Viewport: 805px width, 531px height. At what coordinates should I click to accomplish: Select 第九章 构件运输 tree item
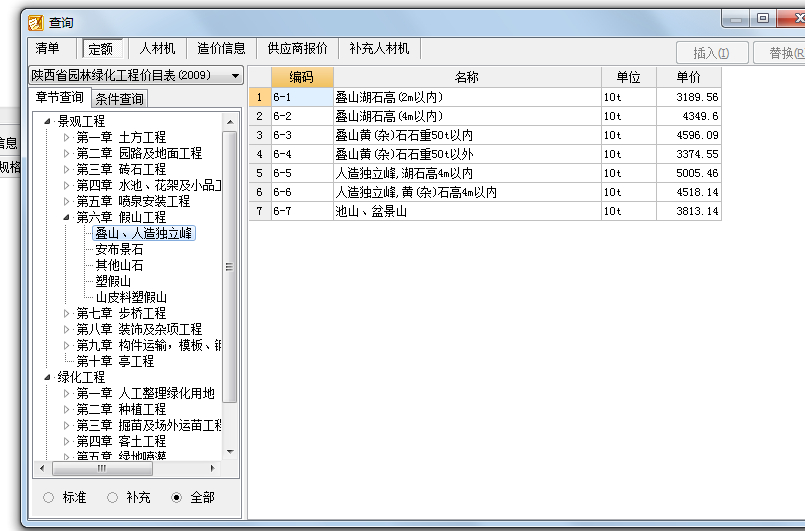tap(149, 346)
